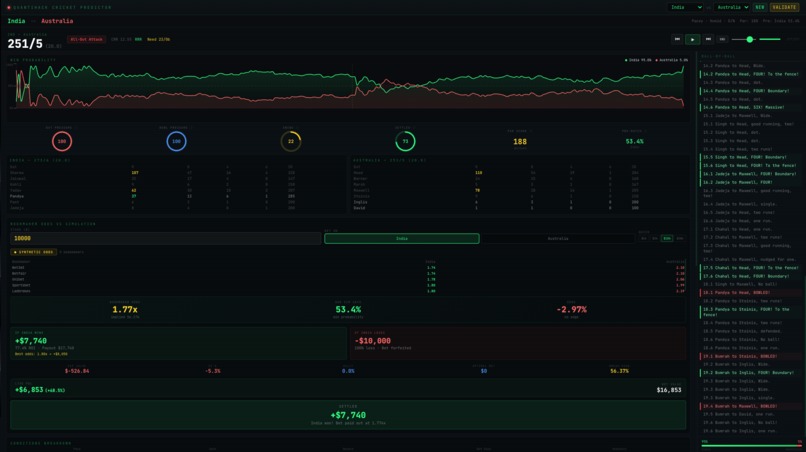Open the India team dropdown
Image resolution: width=806 pixels, height=452 pixels.
click(686, 7)
